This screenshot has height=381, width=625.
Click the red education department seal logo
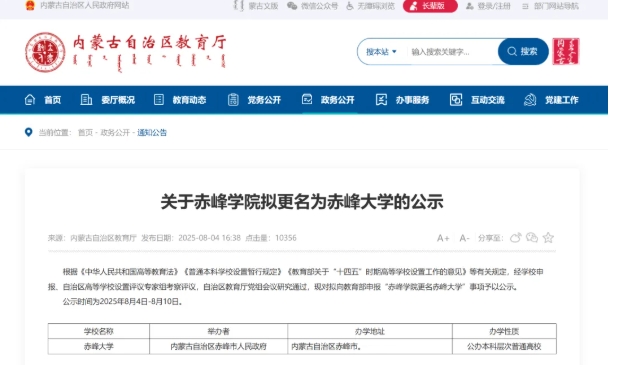pos(45,52)
